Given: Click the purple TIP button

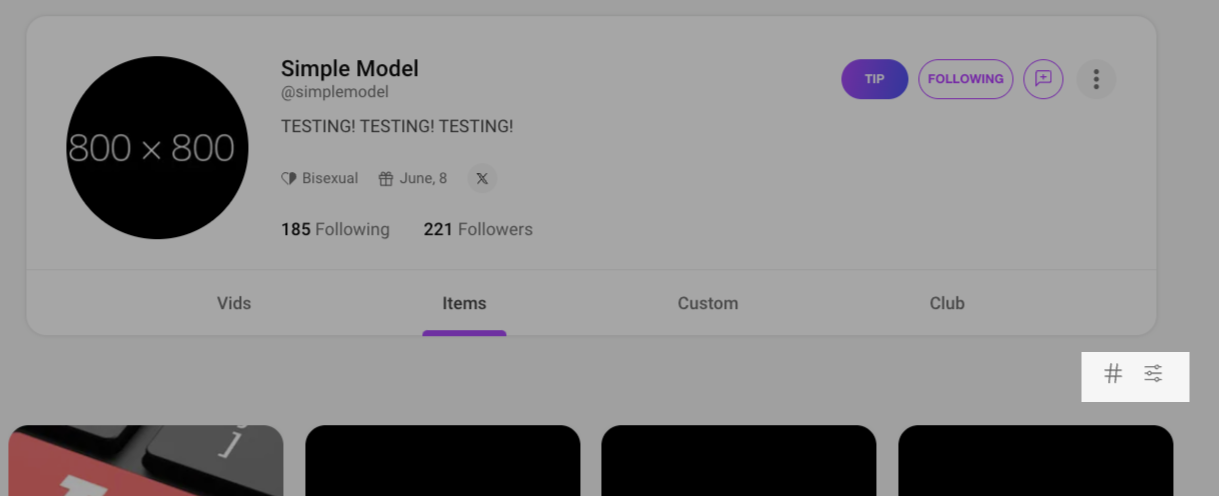Looking at the screenshot, I should coord(874,79).
